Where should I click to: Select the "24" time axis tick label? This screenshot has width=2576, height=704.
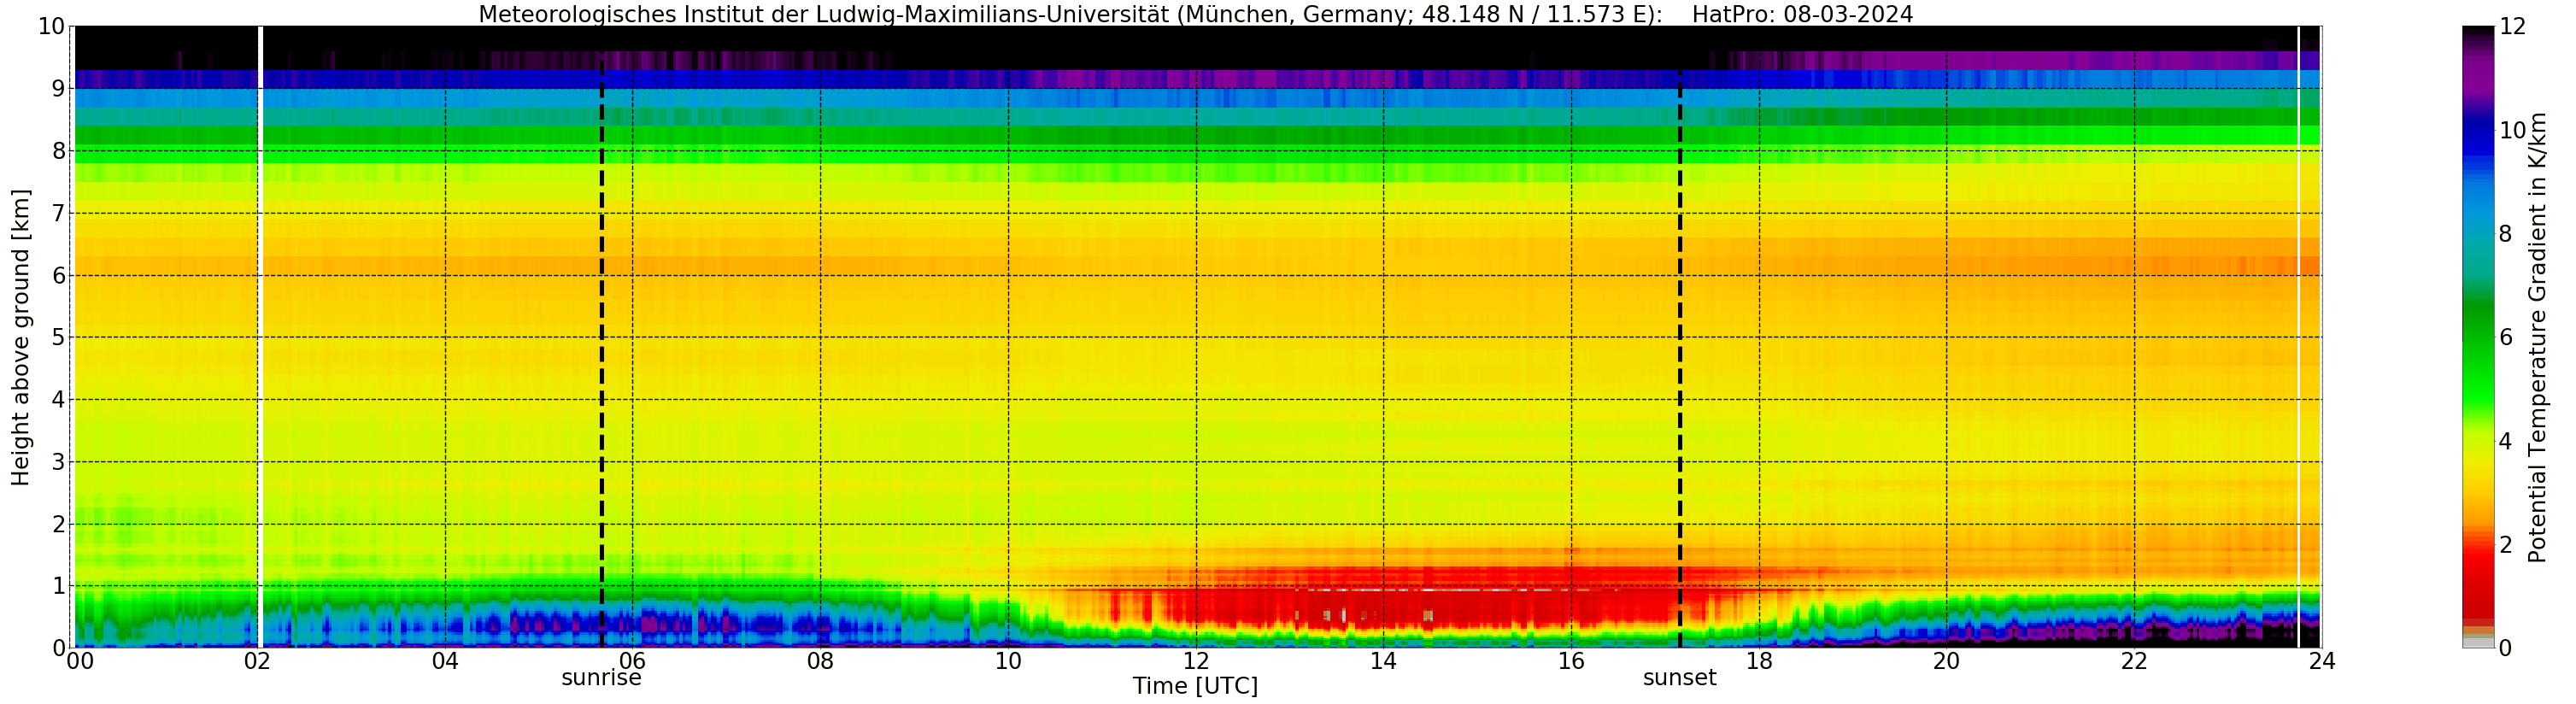click(2322, 661)
